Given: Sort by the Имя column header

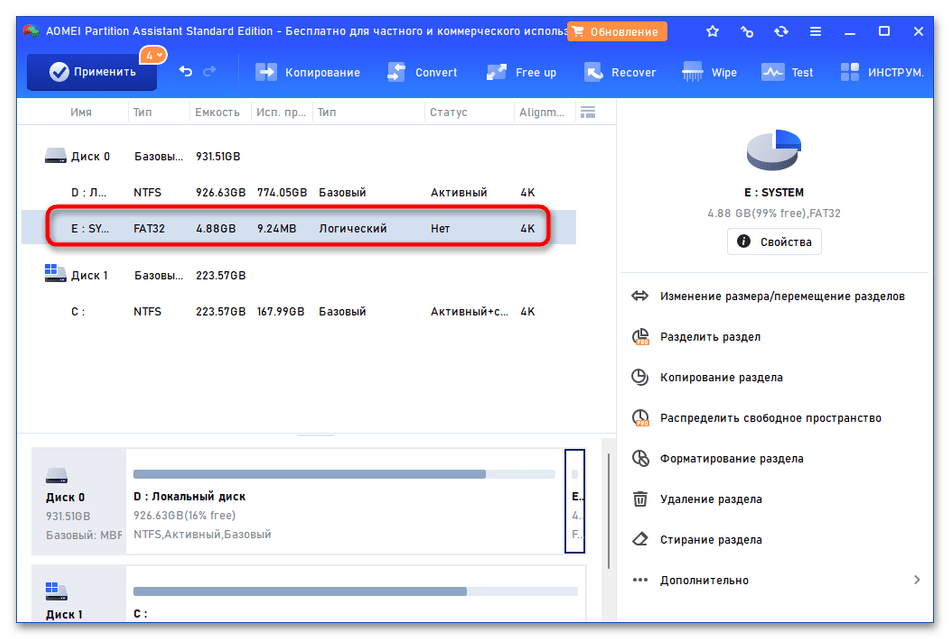Looking at the screenshot, I should click(x=81, y=112).
